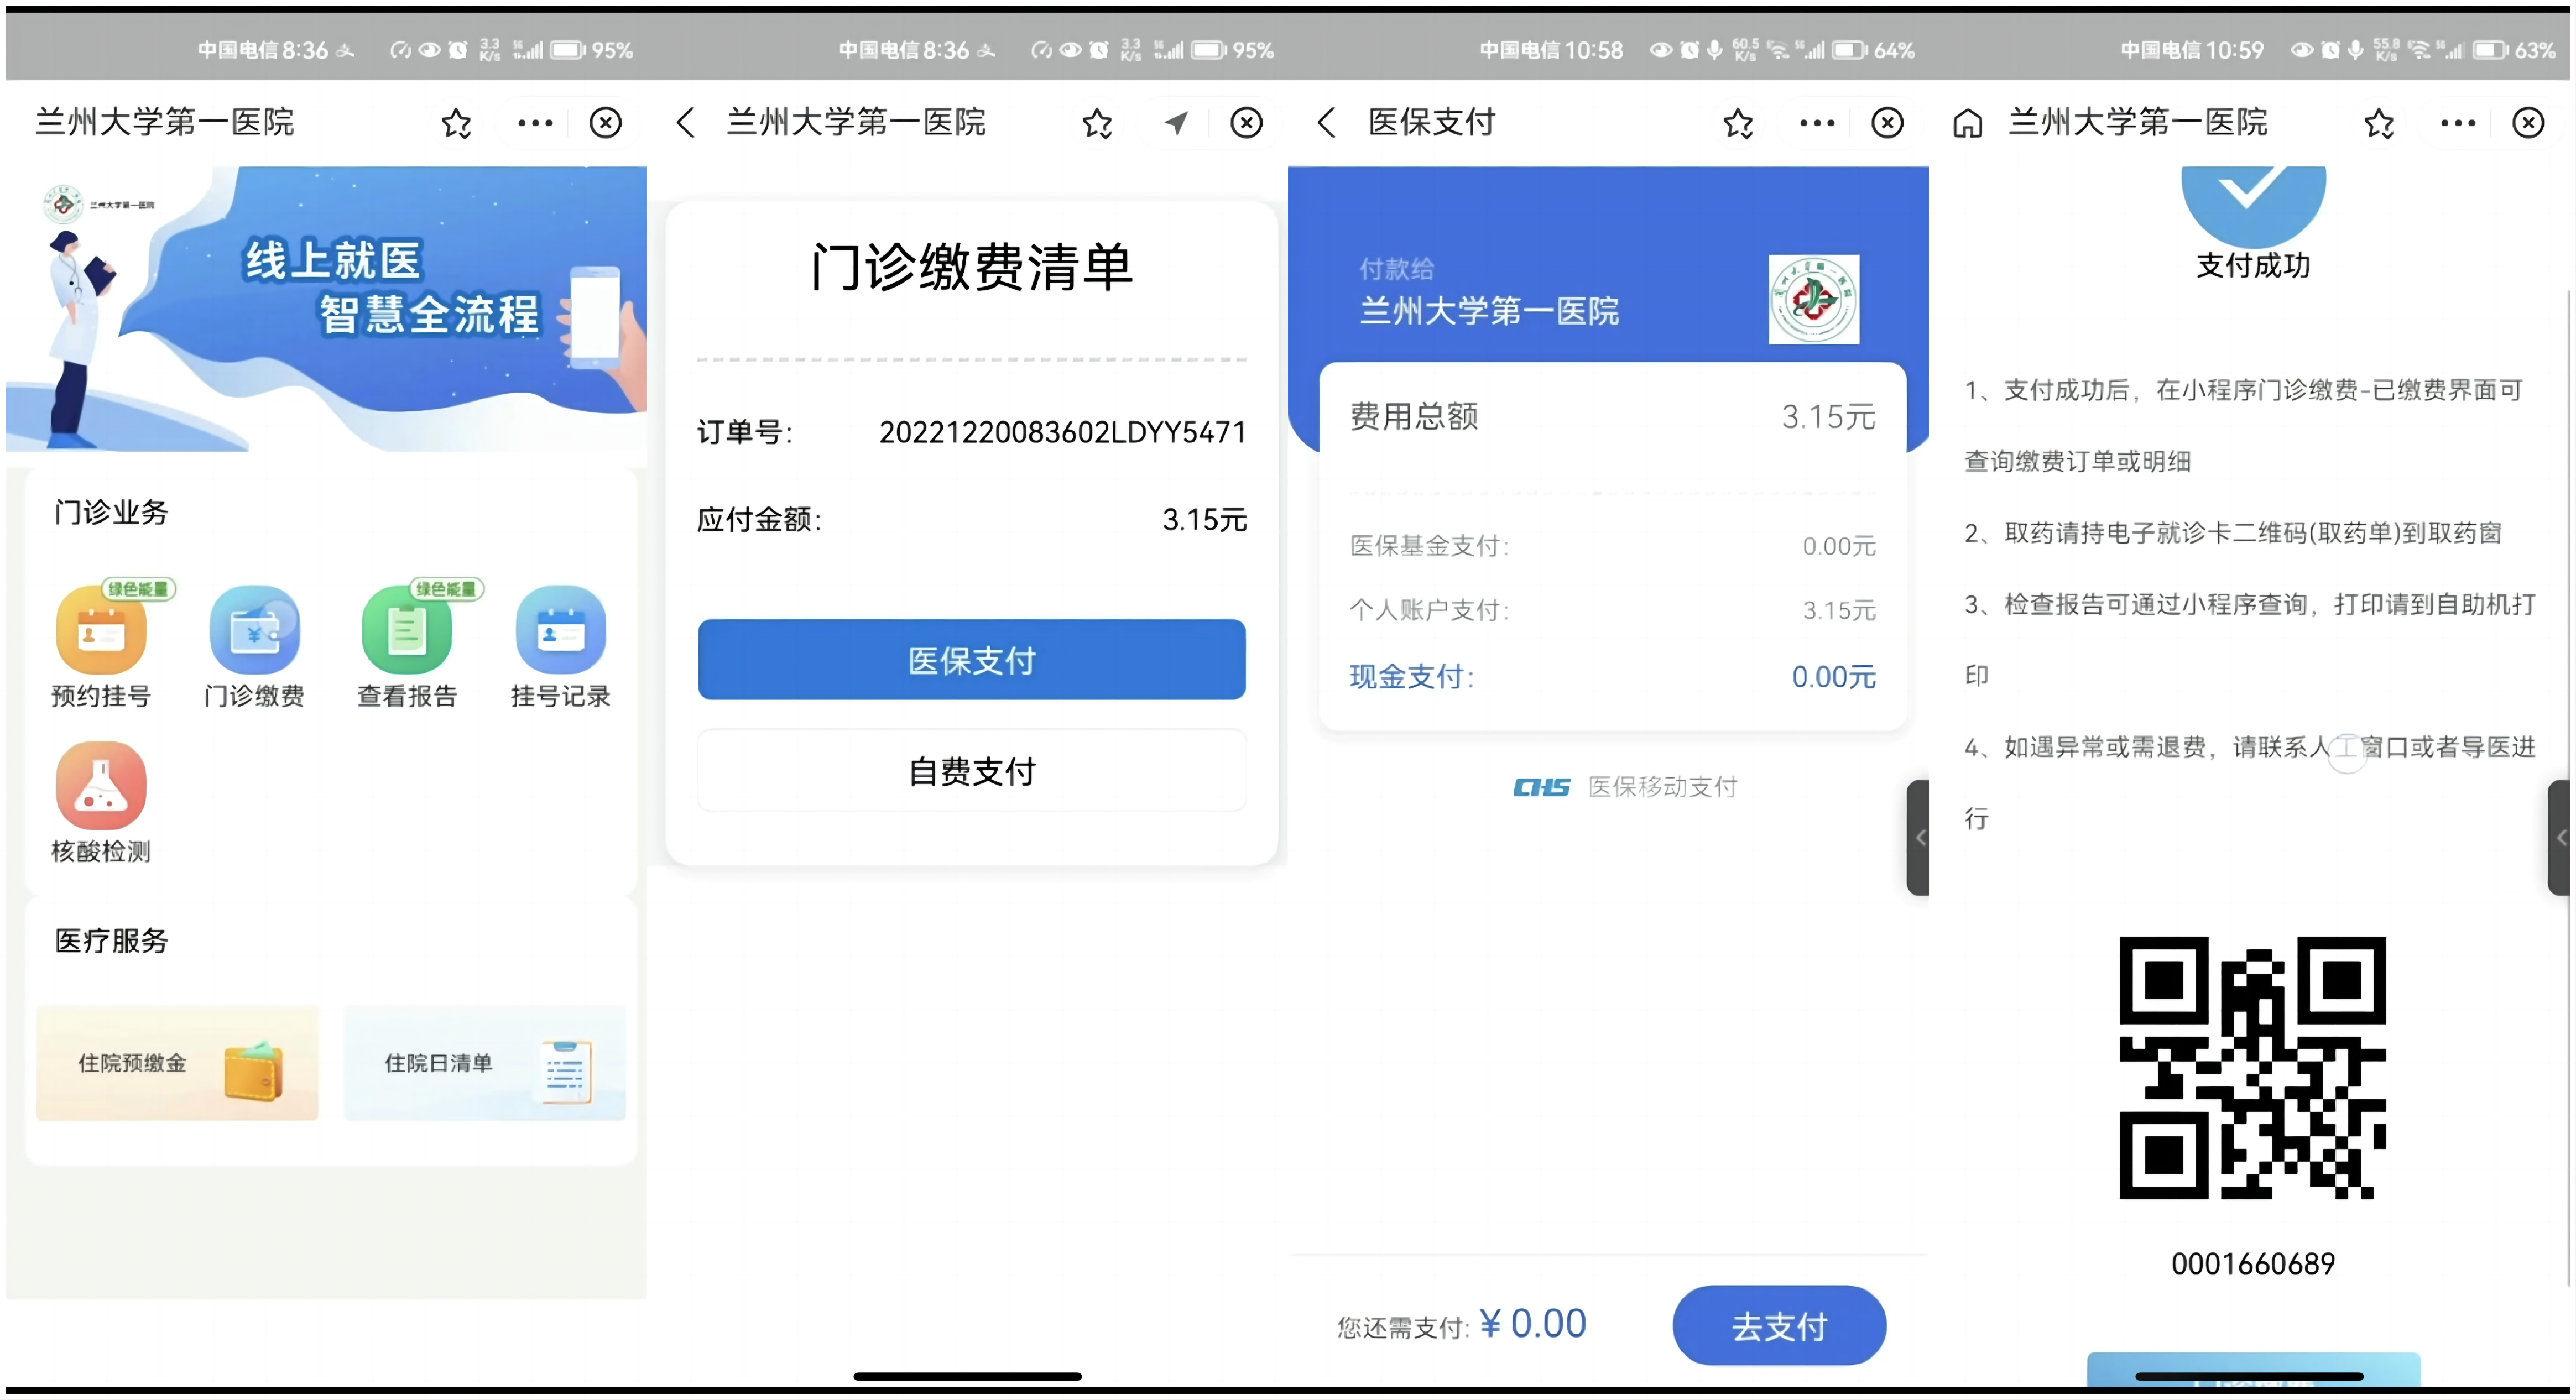Tap 门诊业务 section heading
The image size is (2576, 1400).
[x=111, y=513]
